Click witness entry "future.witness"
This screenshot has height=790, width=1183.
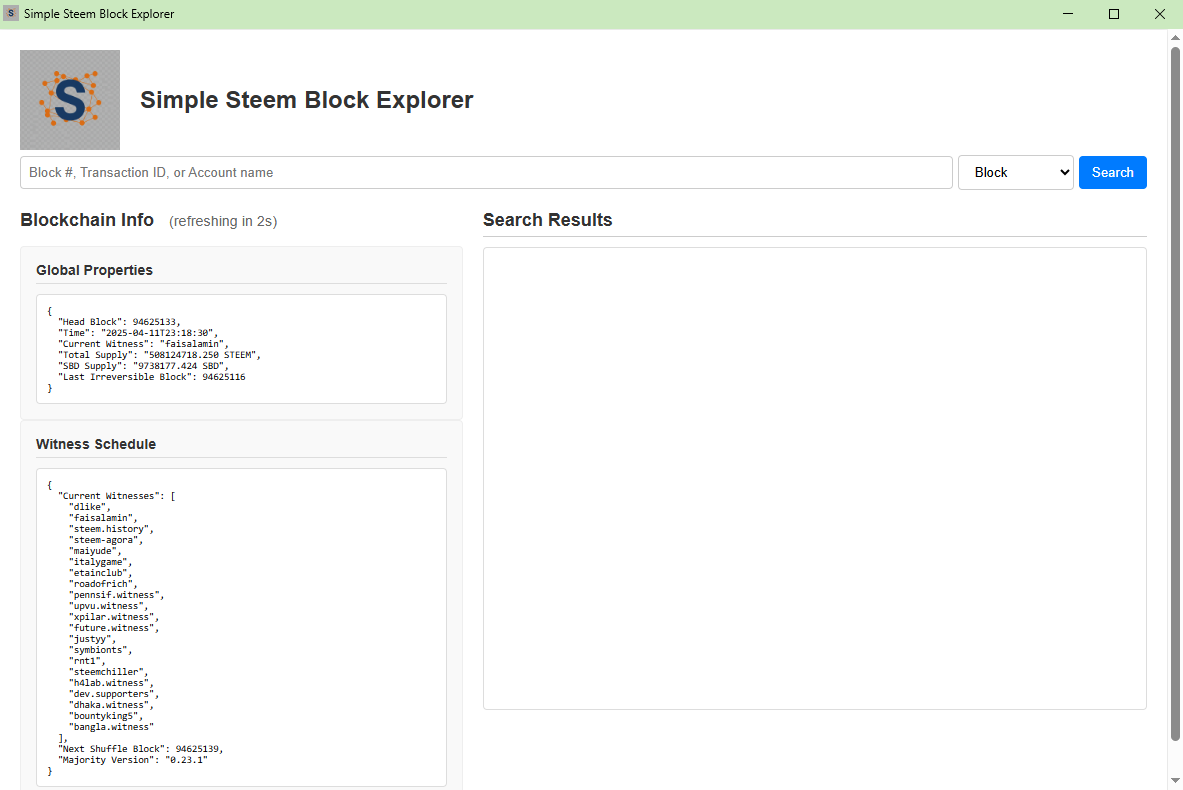coord(114,628)
